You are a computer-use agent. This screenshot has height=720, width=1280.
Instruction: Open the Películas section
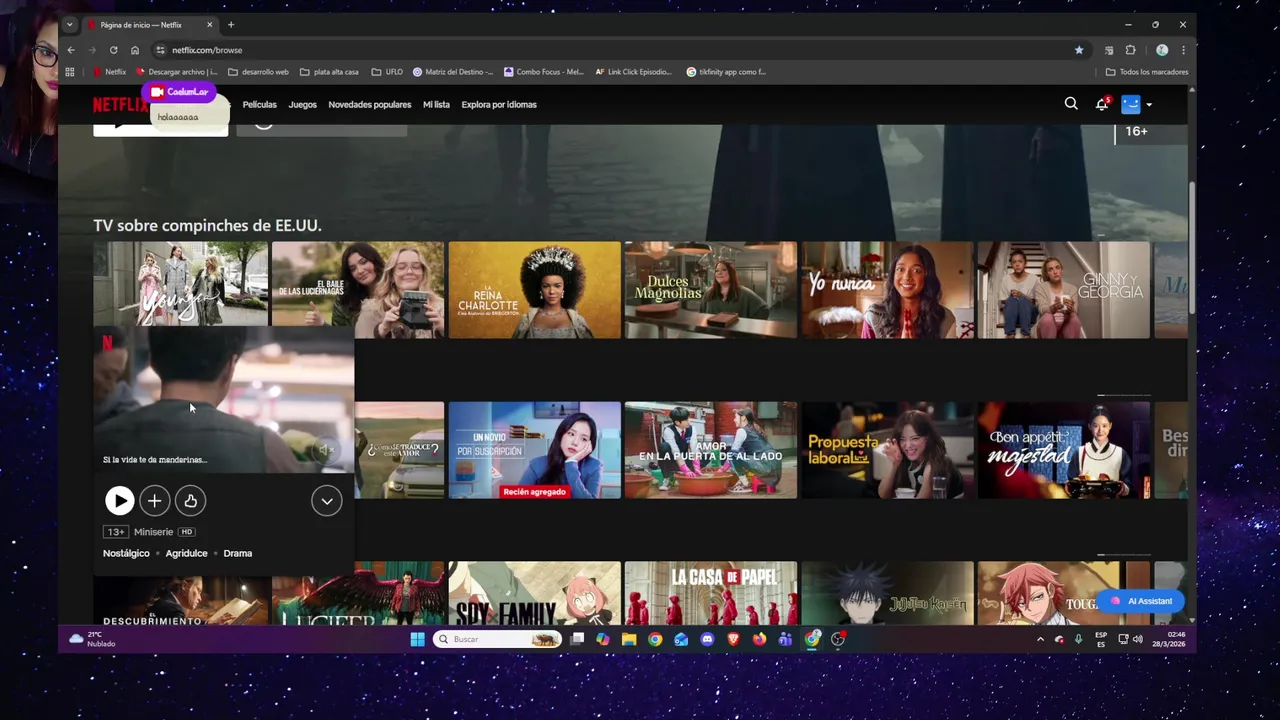click(259, 105)
